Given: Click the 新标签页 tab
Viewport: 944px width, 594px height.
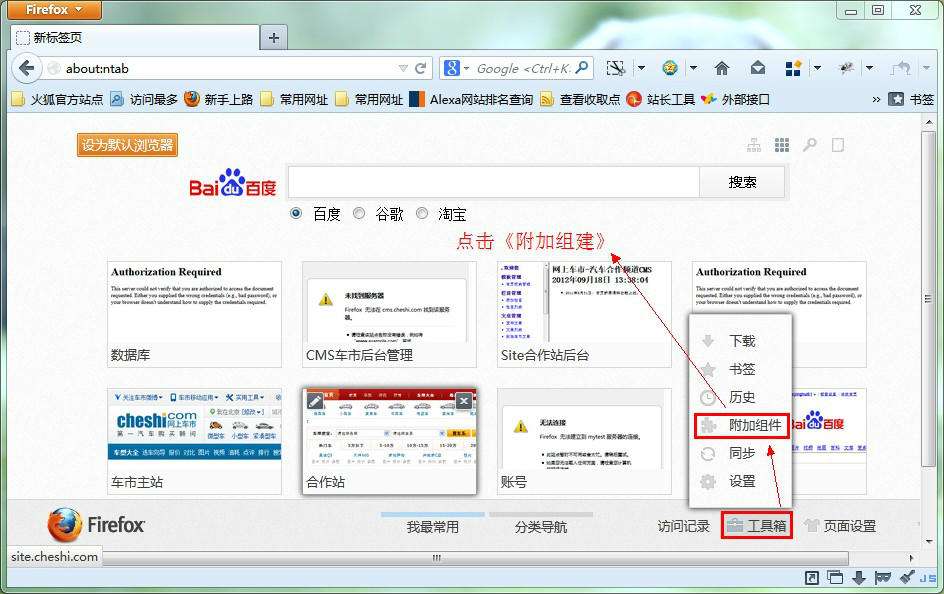Looking at the screenshot, I should [x=135, y=37].
